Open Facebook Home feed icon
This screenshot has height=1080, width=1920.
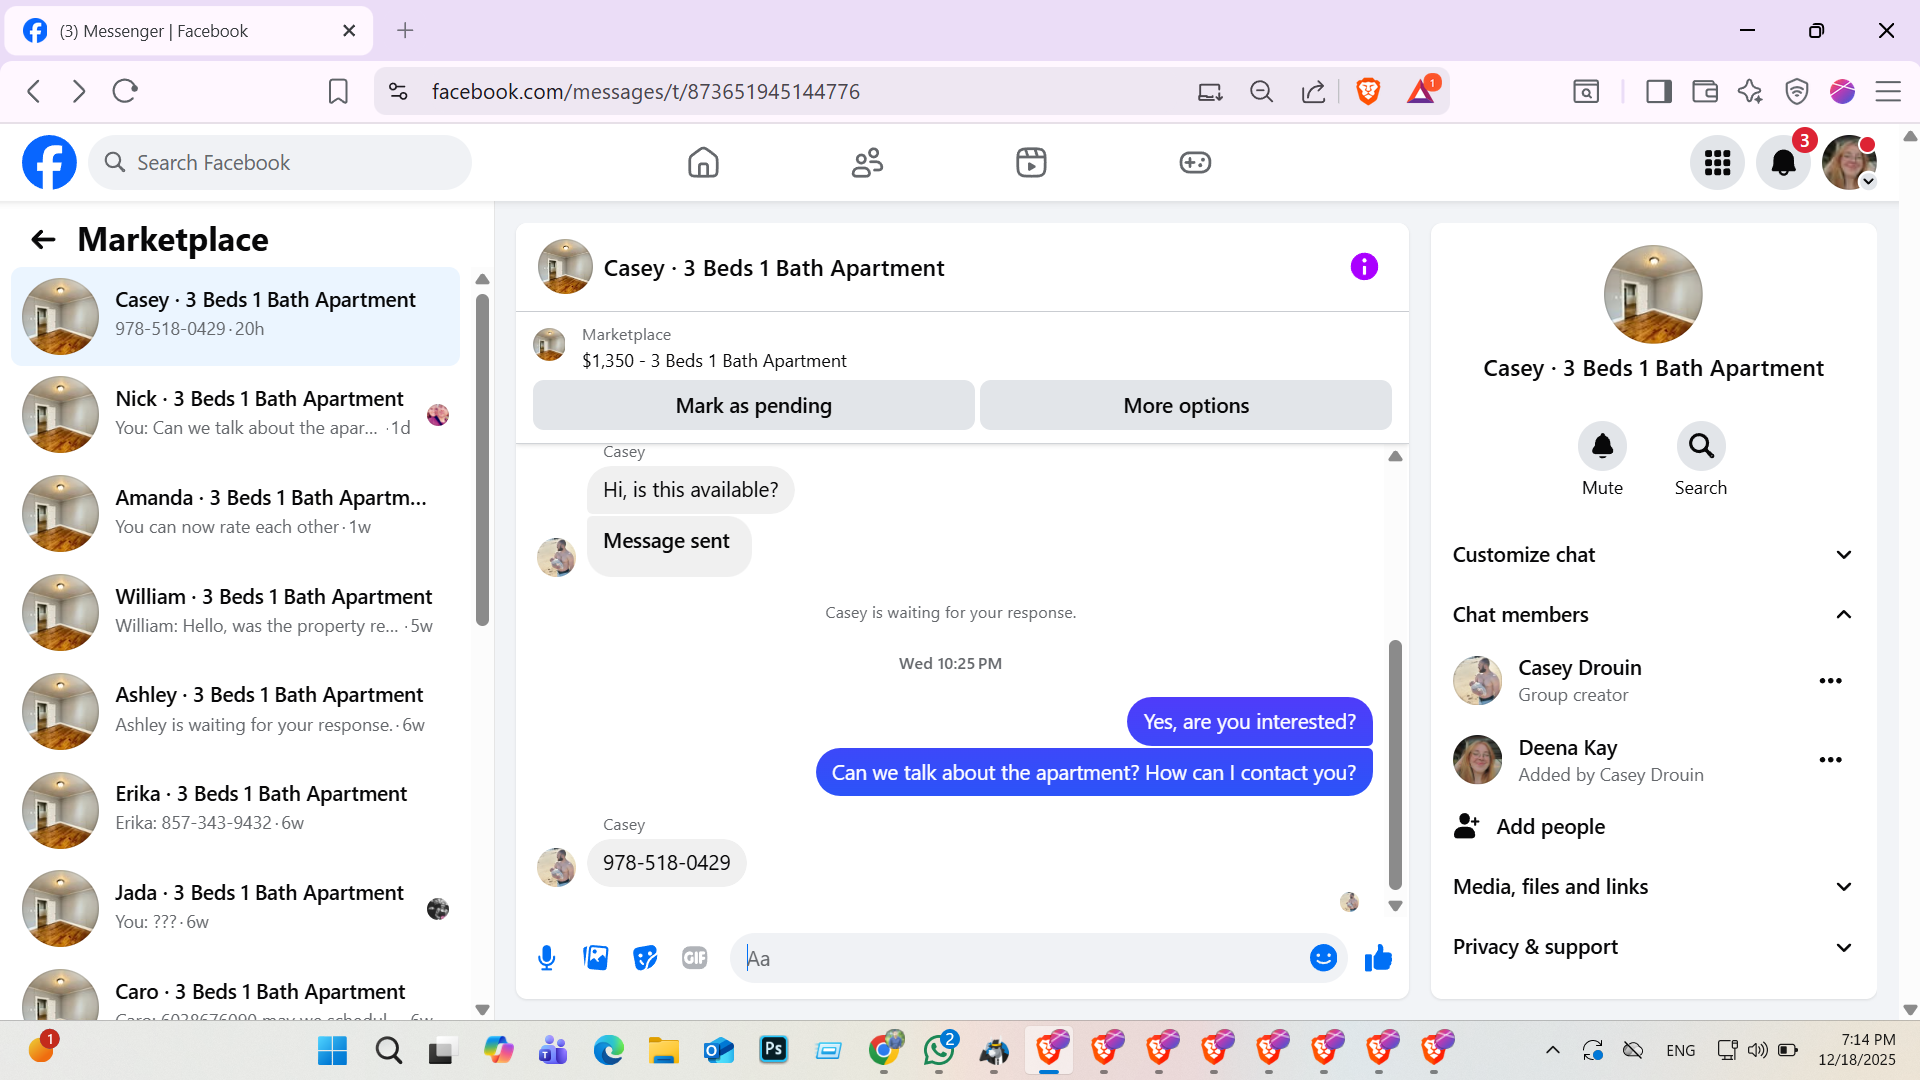pos(703,162)
